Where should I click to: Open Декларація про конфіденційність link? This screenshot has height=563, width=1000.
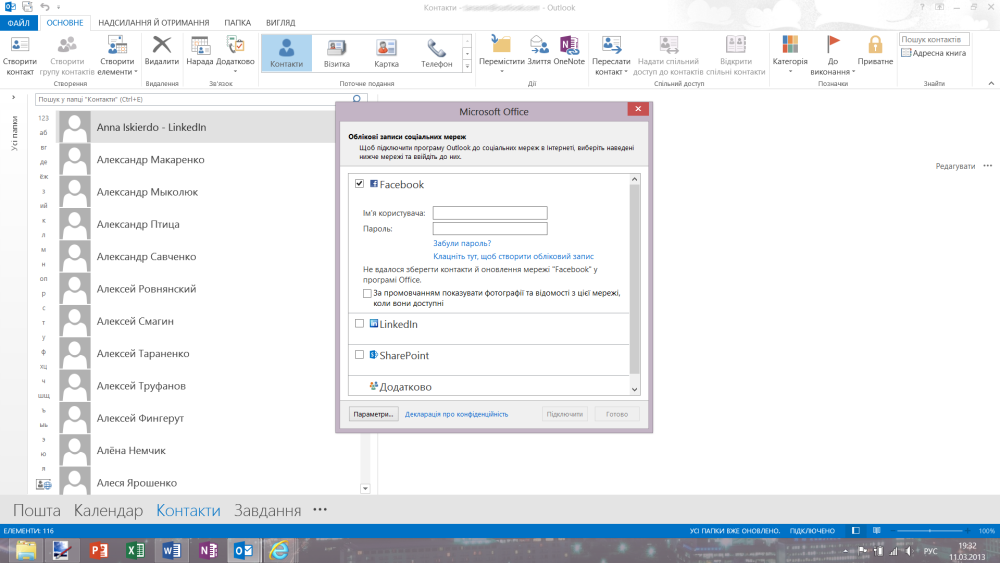457,414
